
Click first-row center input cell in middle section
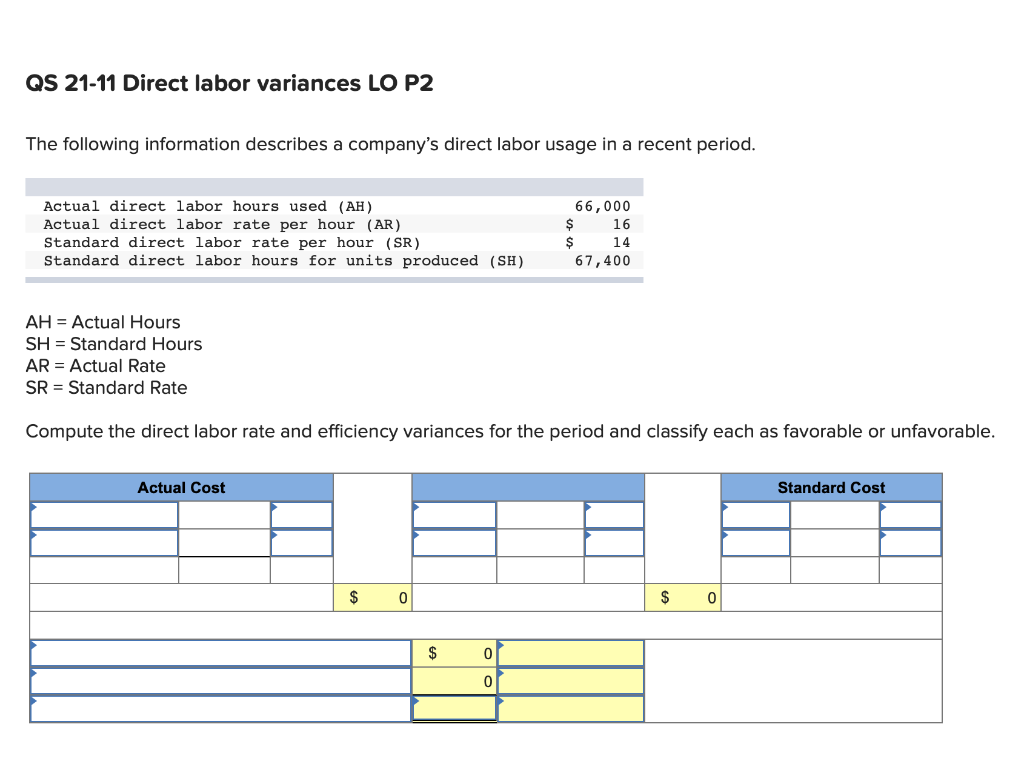coord(540,515)
